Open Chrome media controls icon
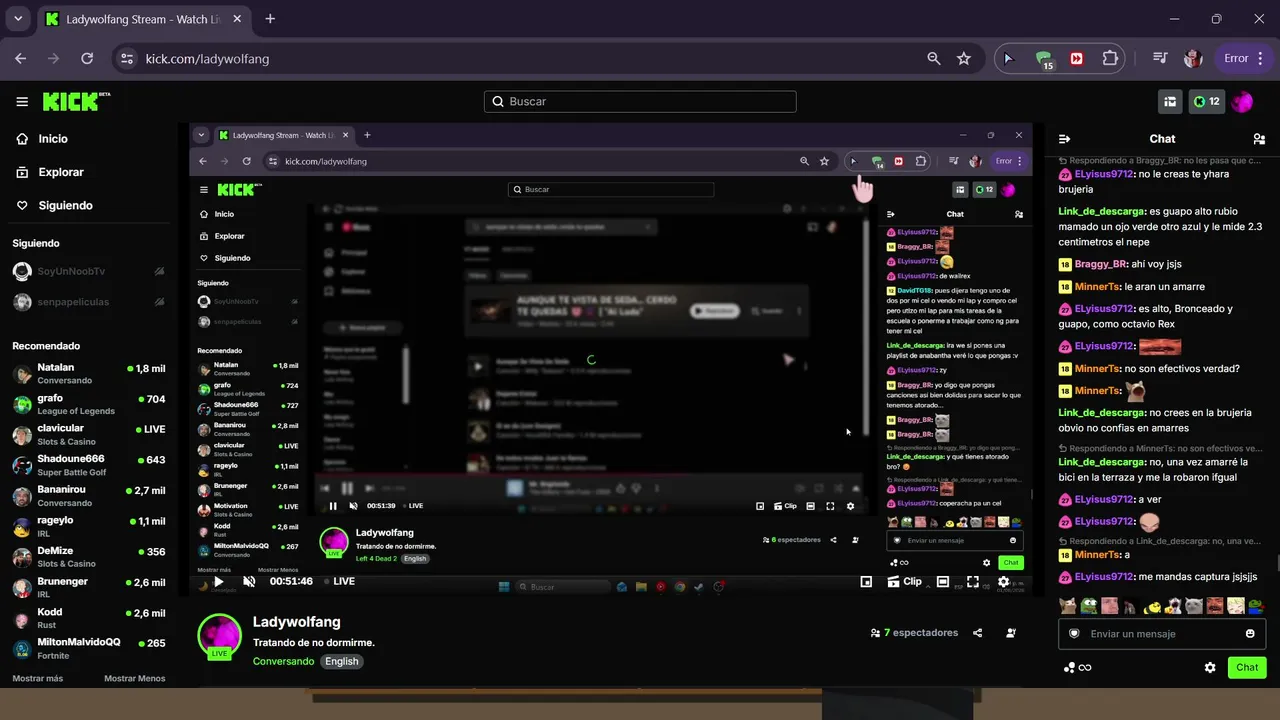 [x=1160, y=59]
